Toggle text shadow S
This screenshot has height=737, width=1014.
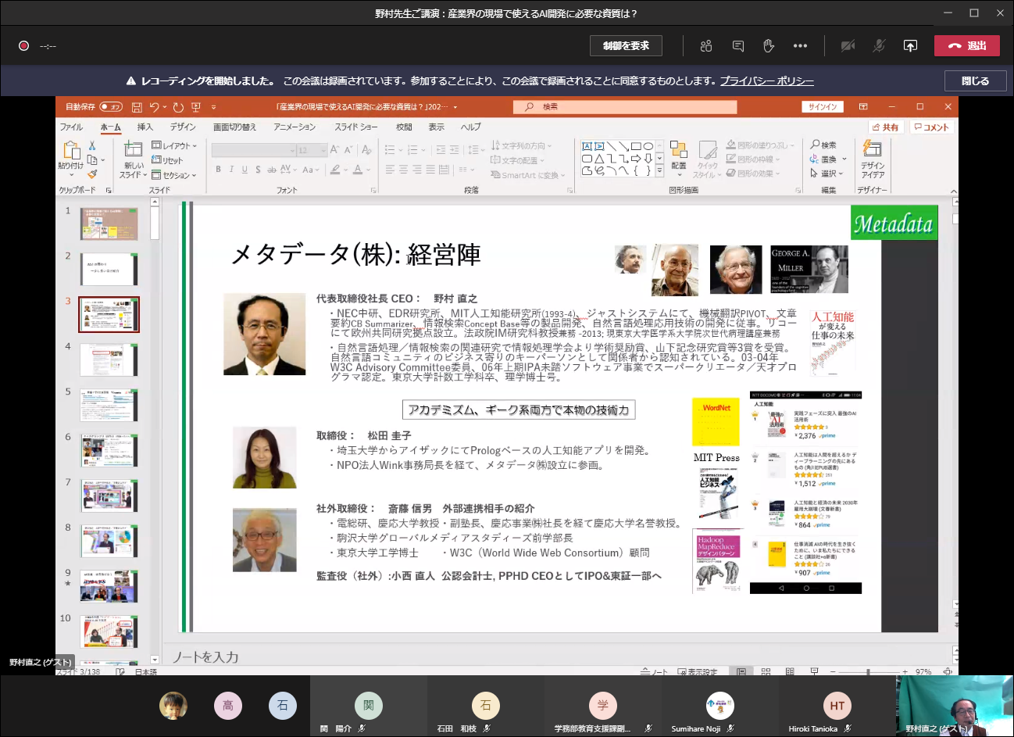pos(258,169)
